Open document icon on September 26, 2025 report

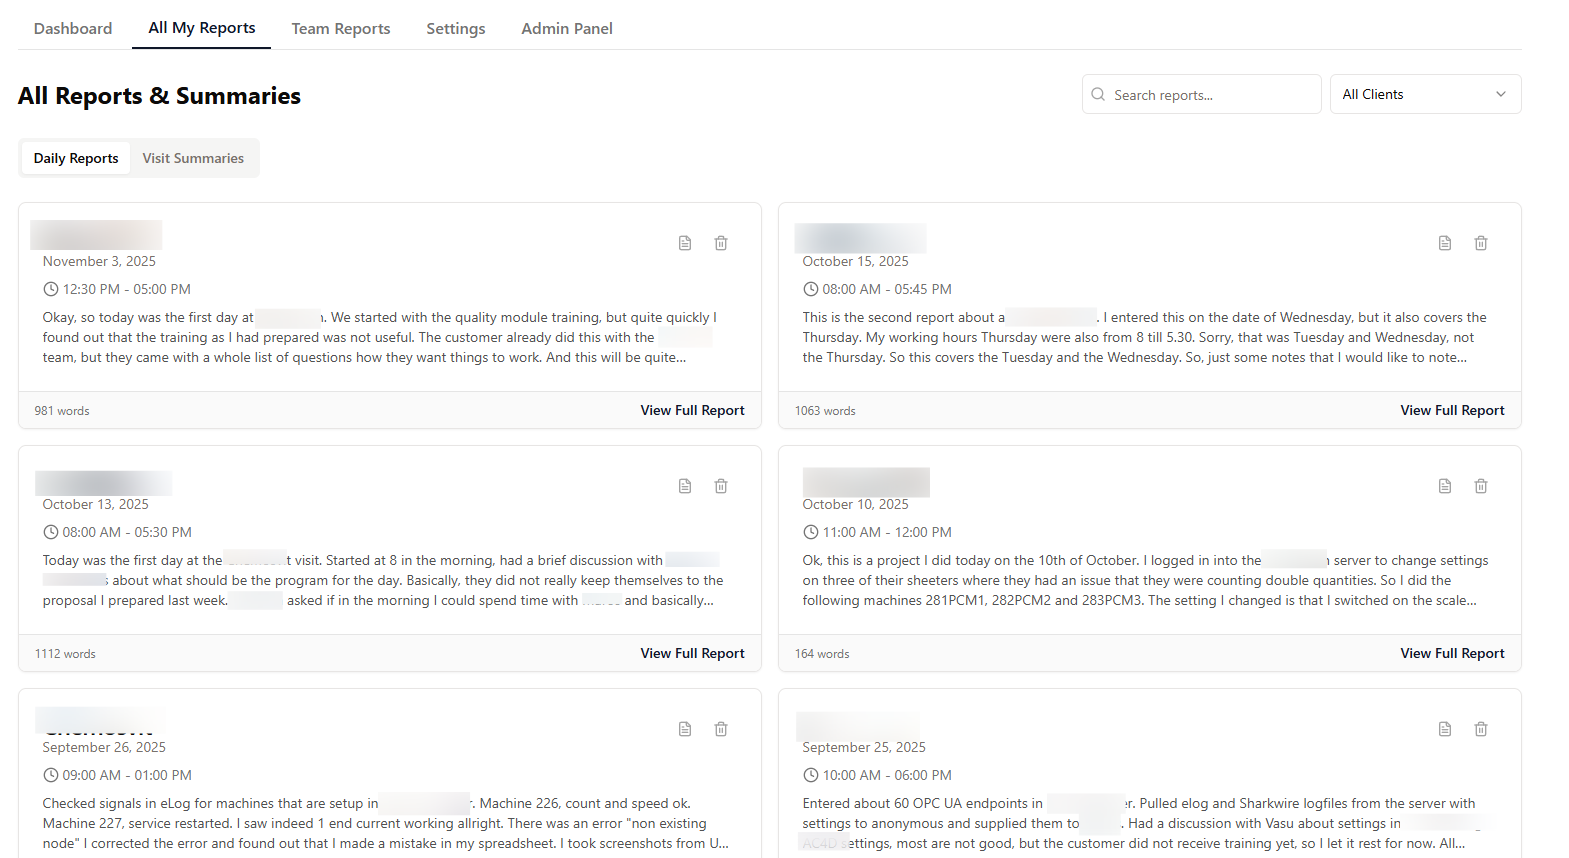[x=685, y=729]
